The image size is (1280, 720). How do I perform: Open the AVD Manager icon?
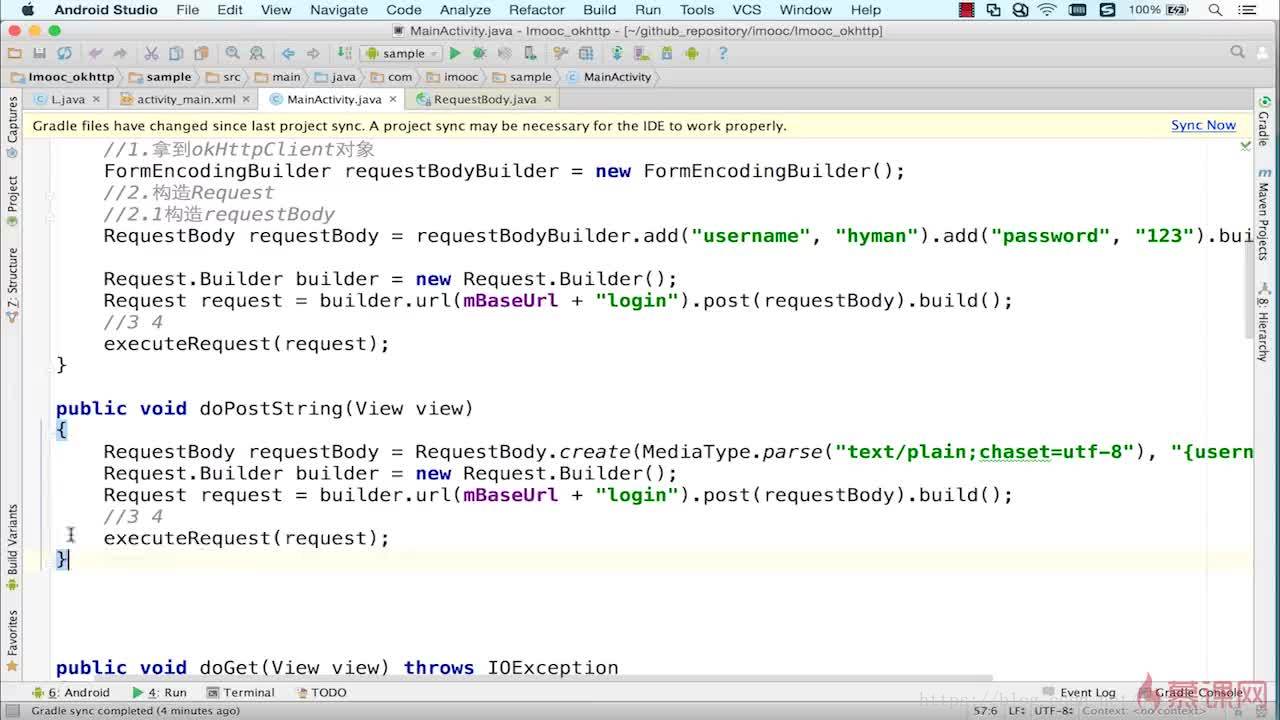[642, 53]
